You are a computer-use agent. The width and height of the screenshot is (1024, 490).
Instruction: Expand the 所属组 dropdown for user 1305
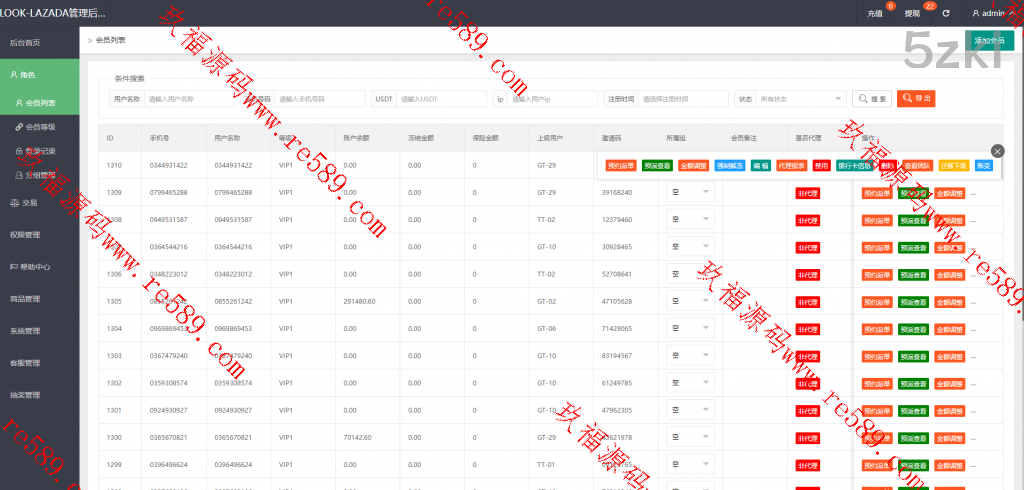(690, 301)
